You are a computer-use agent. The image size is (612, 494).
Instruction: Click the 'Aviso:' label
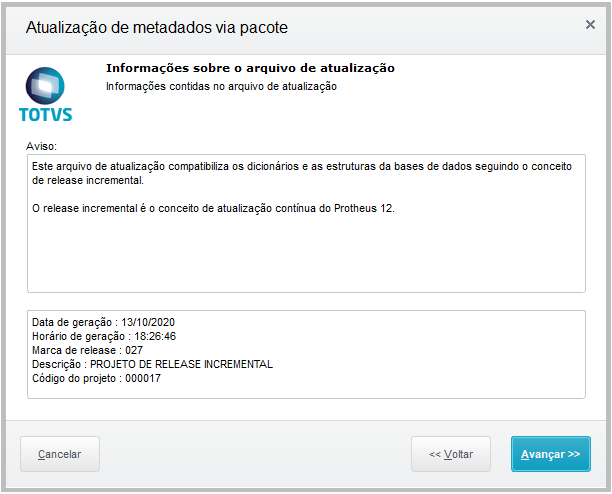tap(41, 146)
